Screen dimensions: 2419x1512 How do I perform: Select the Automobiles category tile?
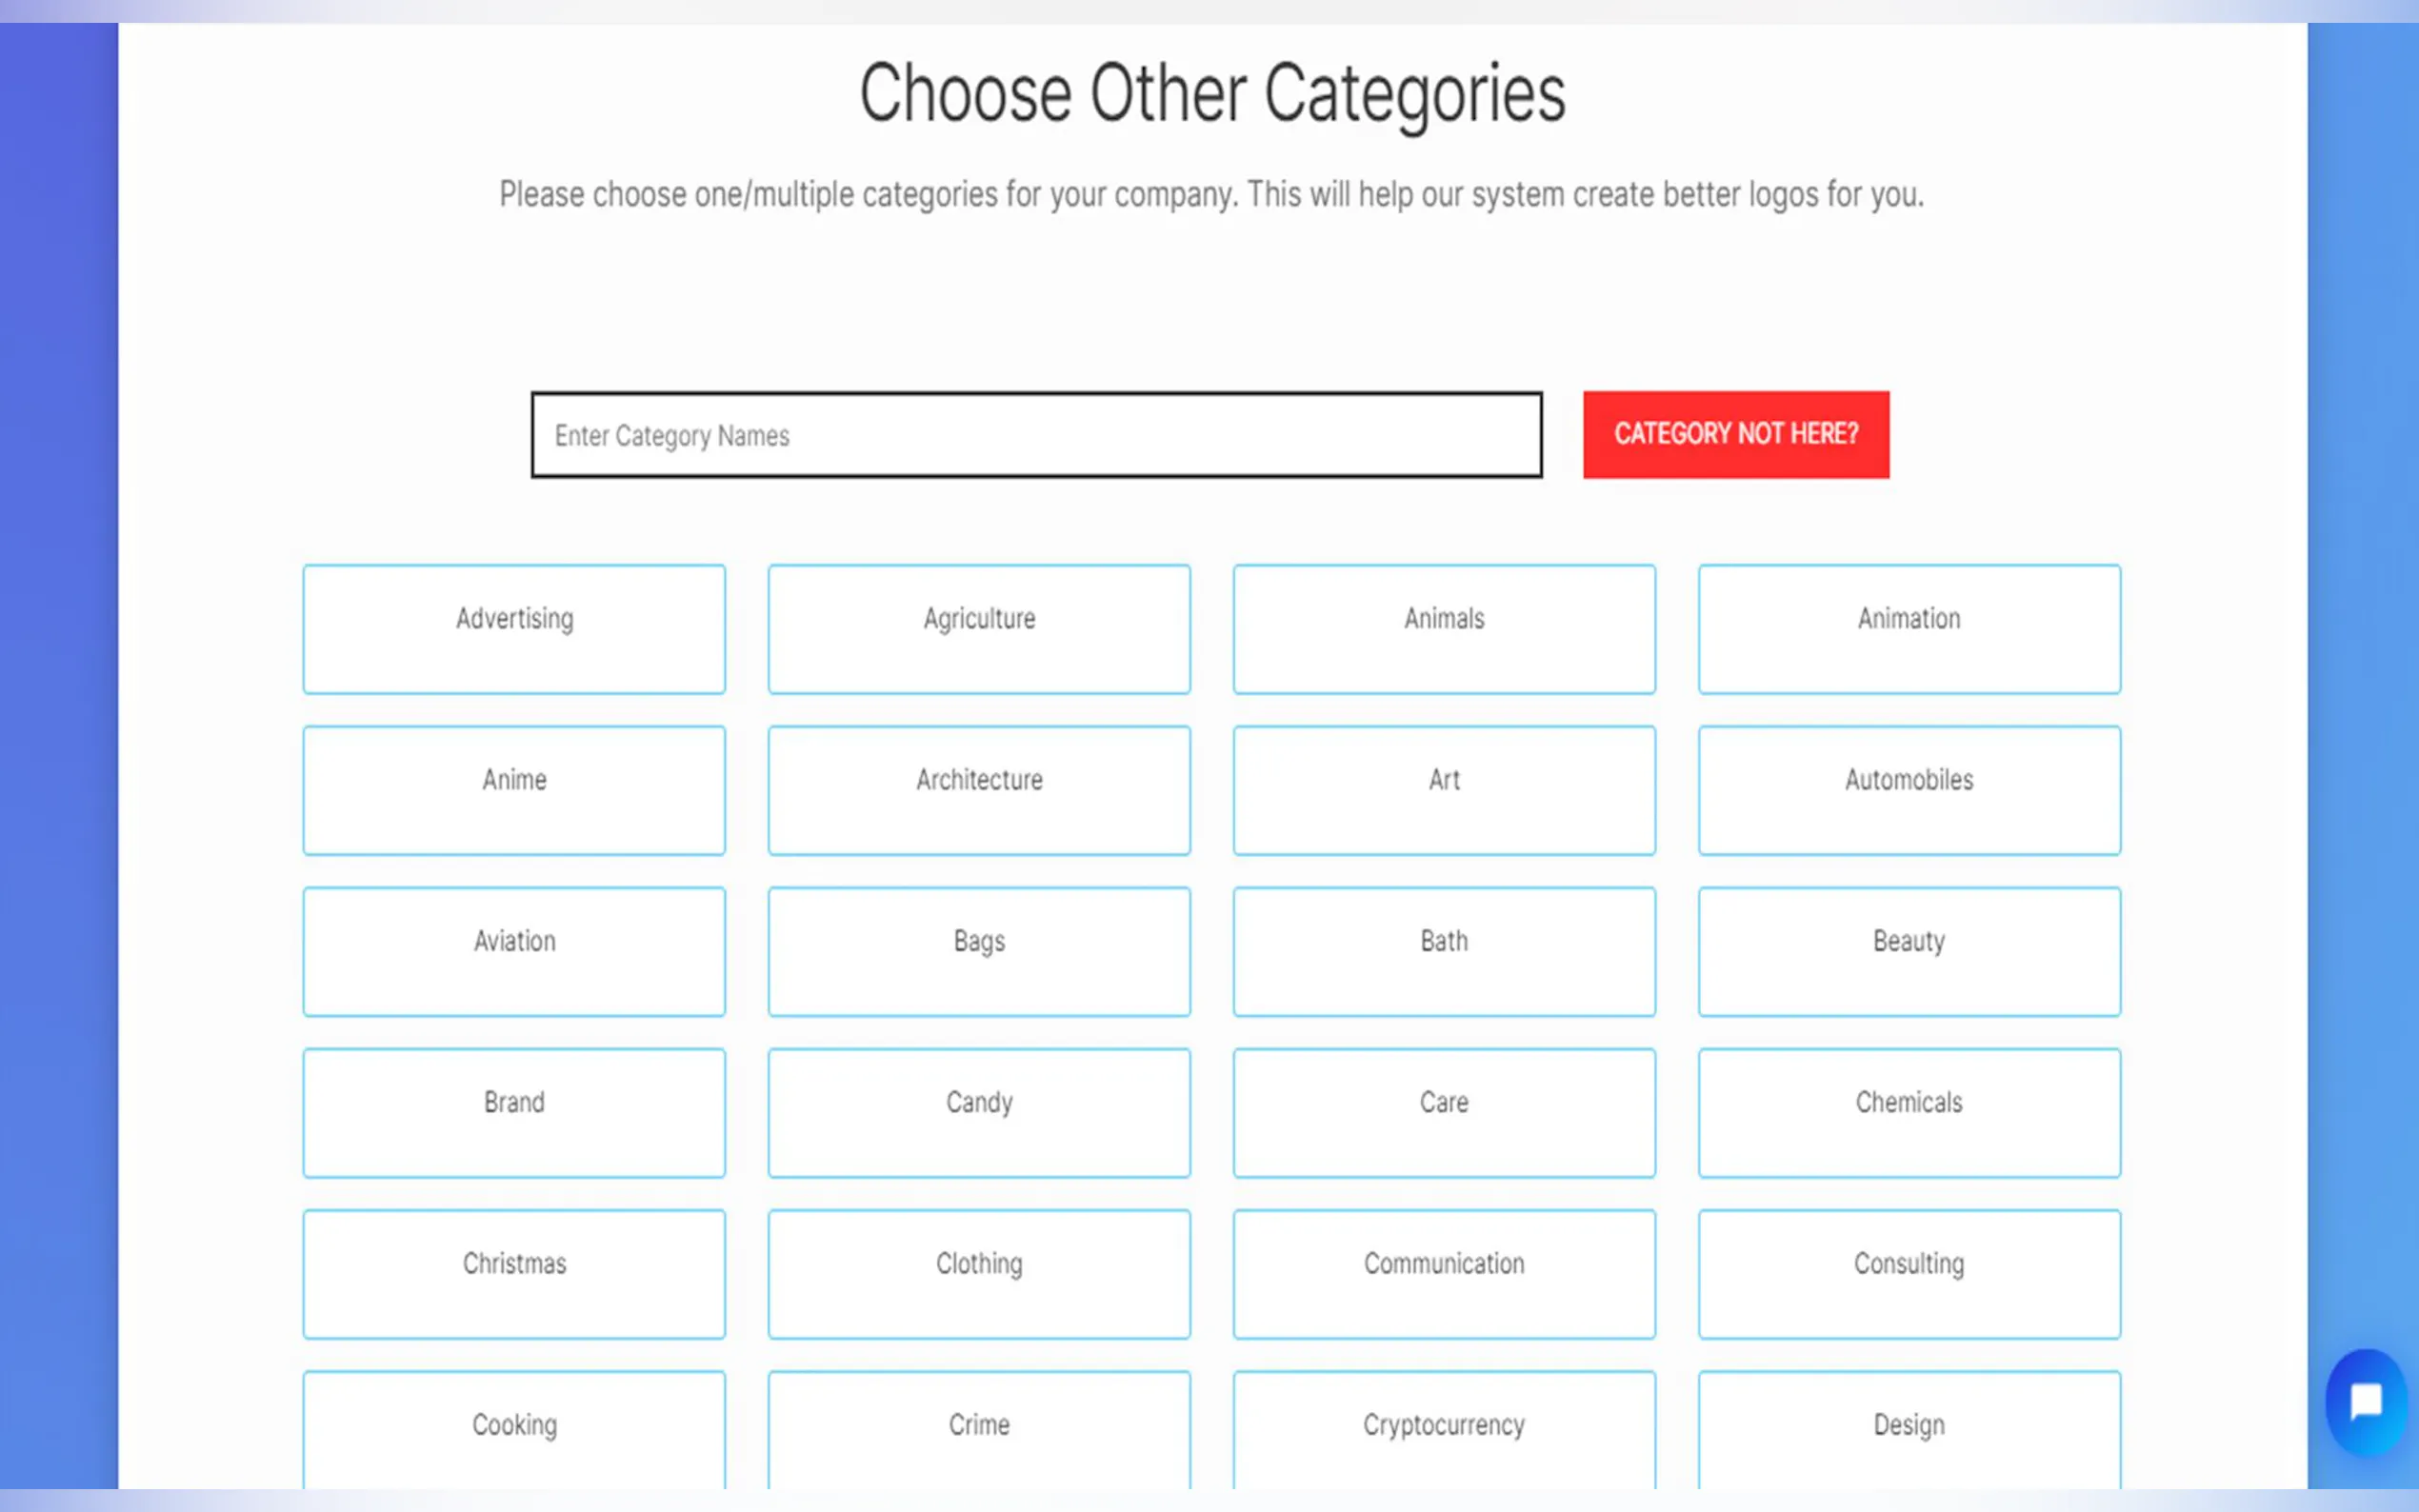1908,790
